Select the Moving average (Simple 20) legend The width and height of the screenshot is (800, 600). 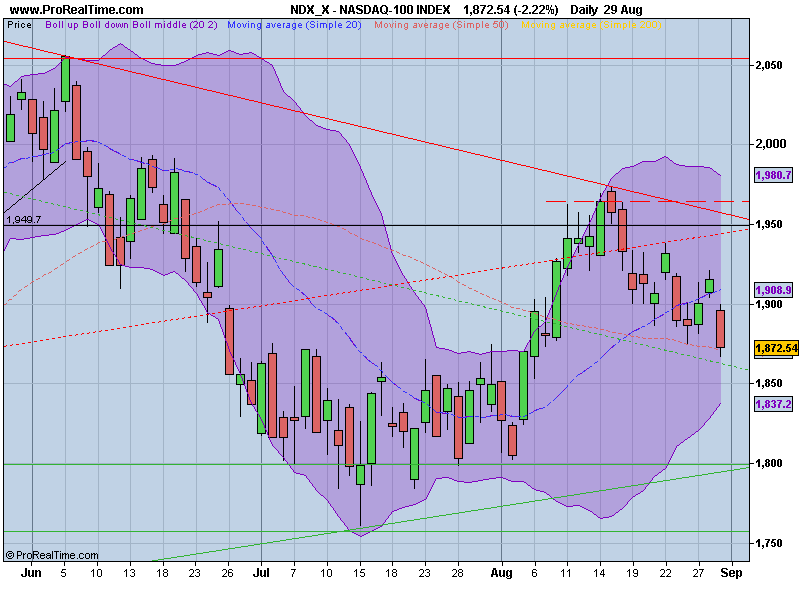(294, 24)
